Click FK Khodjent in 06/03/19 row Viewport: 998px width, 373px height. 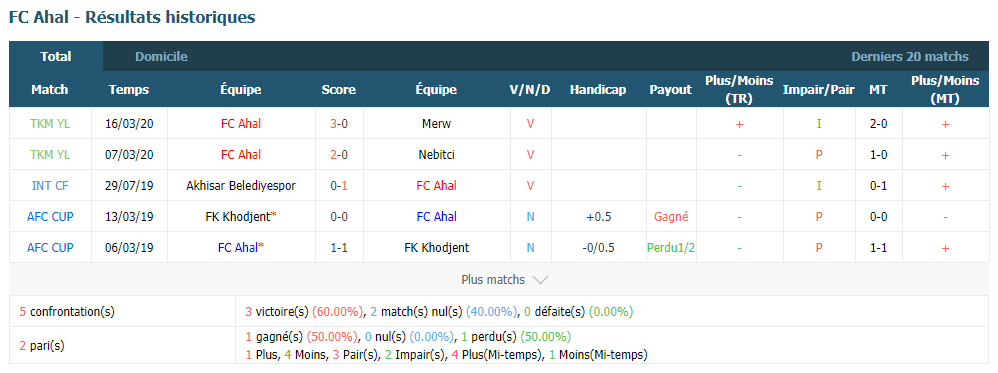[436, 248]
